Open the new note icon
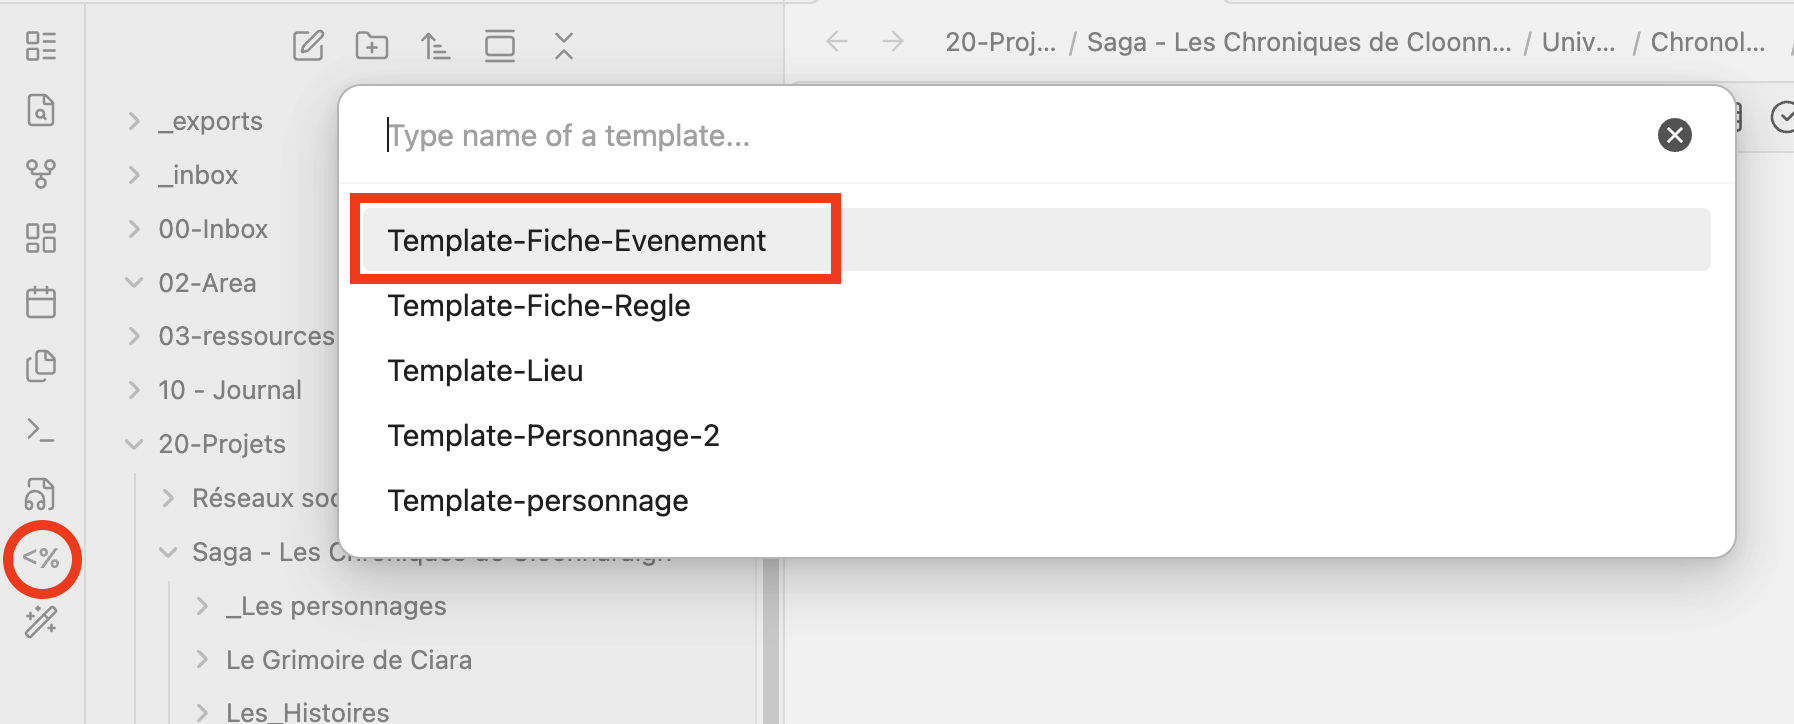1794x724 pixels. 308,45
